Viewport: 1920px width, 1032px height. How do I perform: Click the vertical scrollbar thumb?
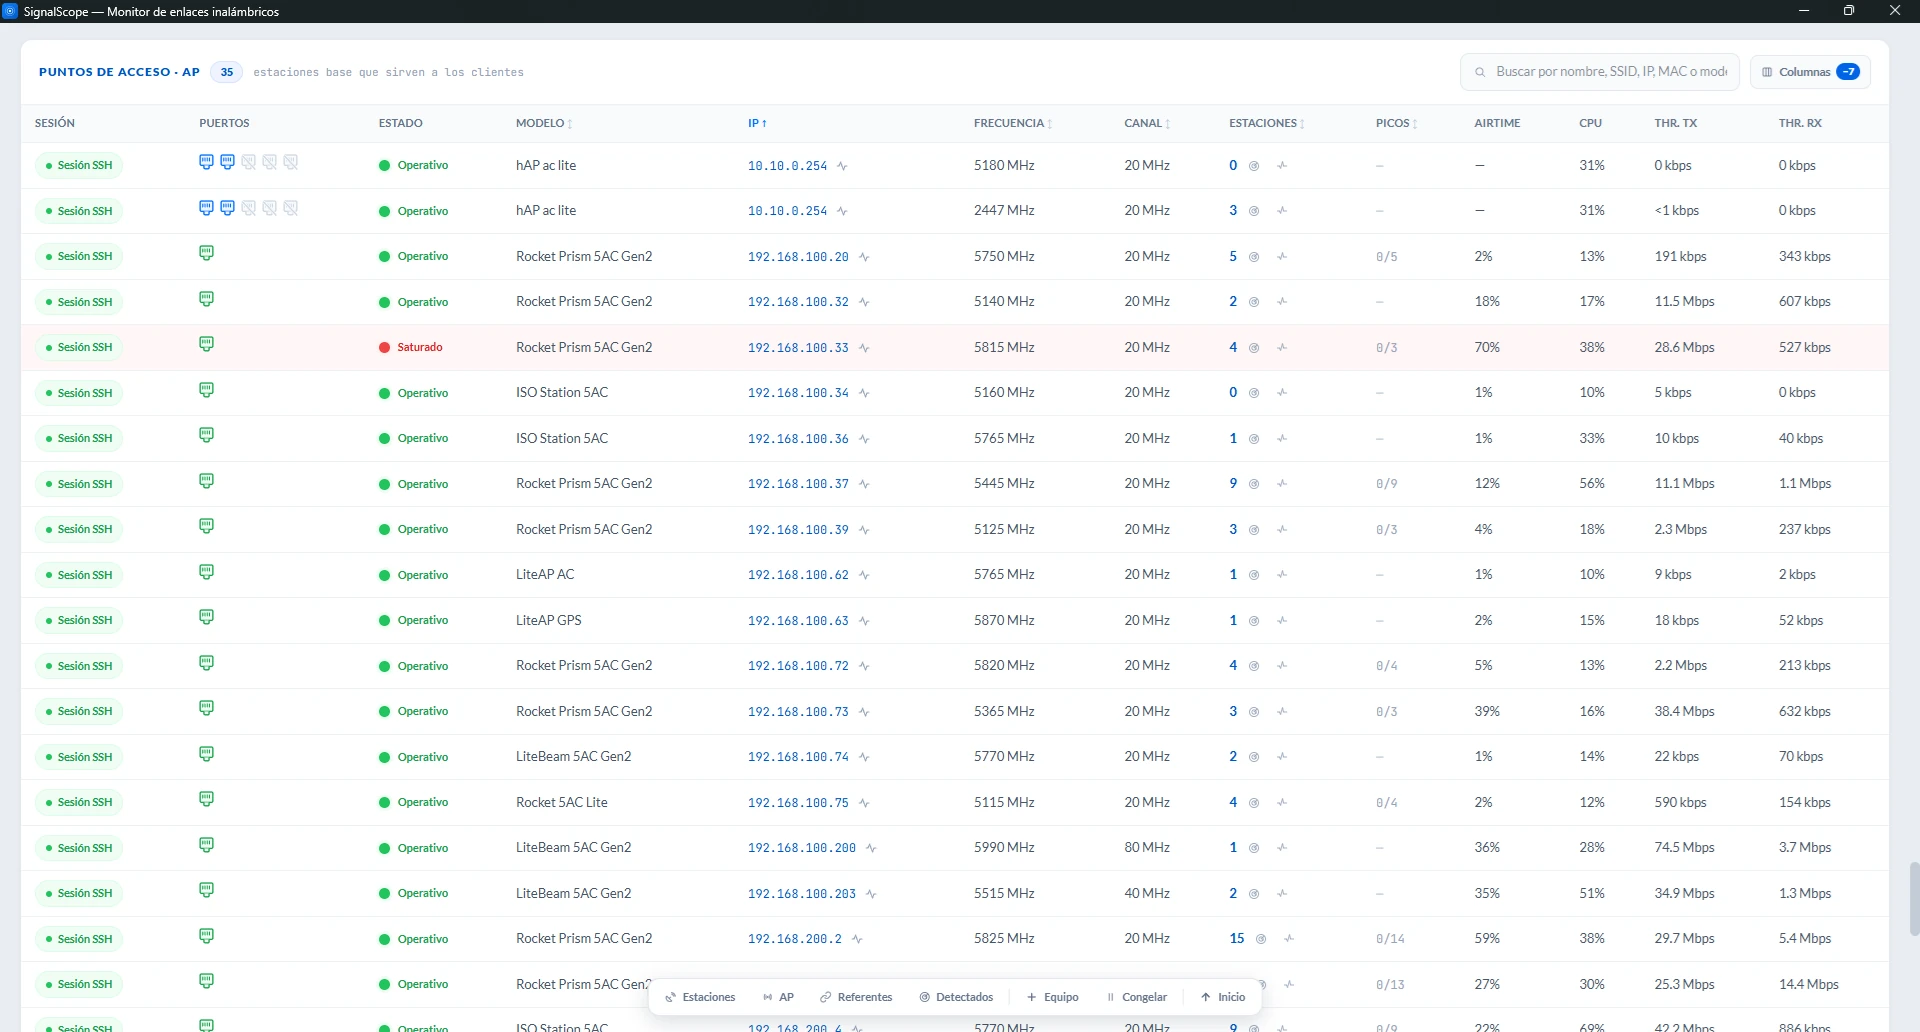tap(1914, 898)
